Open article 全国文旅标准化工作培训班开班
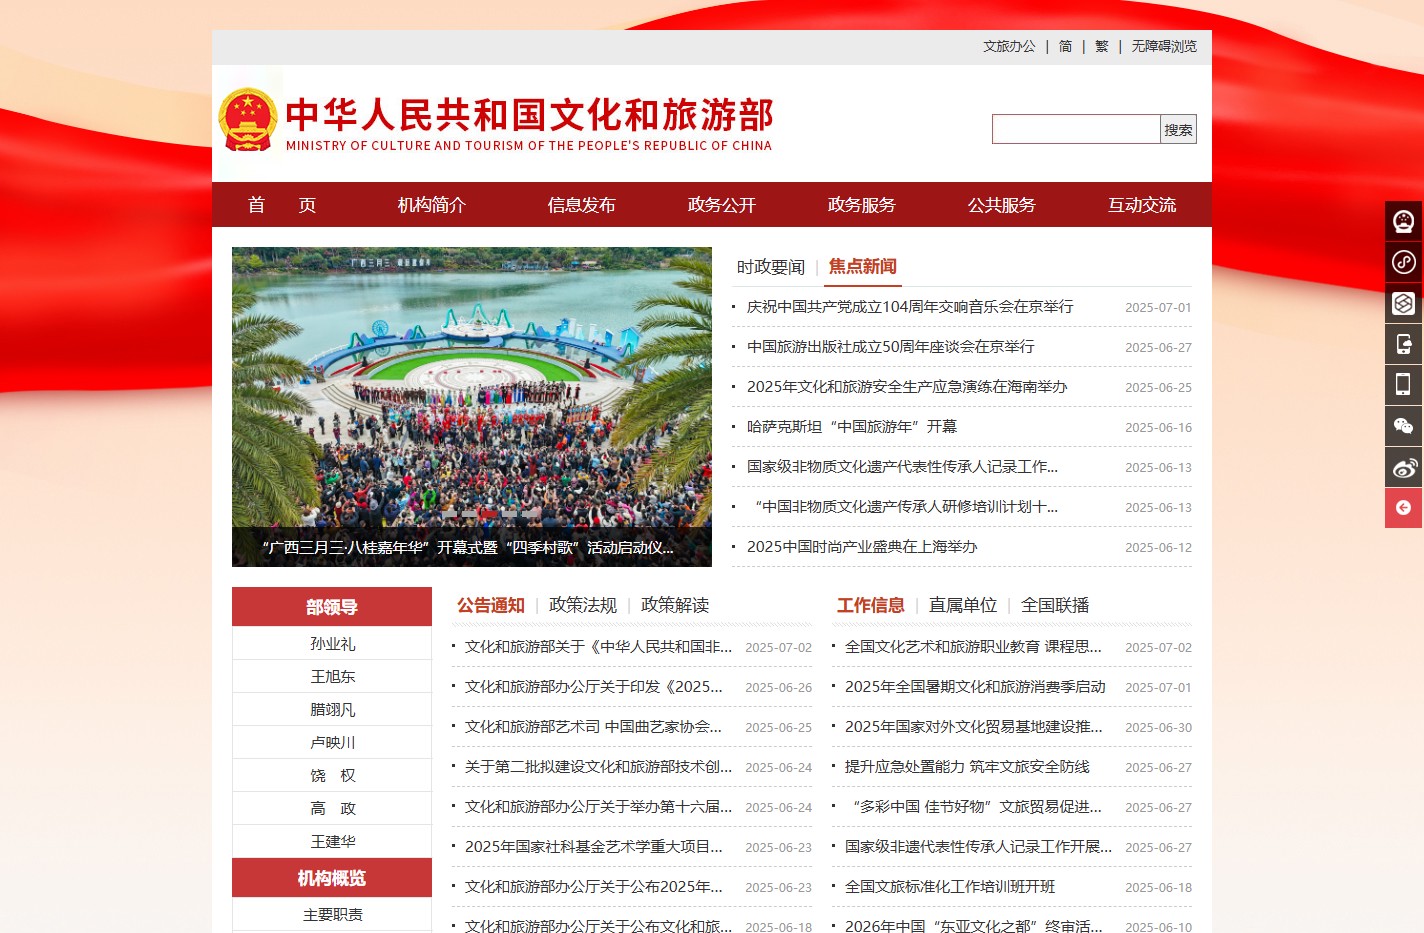The width and height of the screenshot is (1424, 933). point(950,887)
